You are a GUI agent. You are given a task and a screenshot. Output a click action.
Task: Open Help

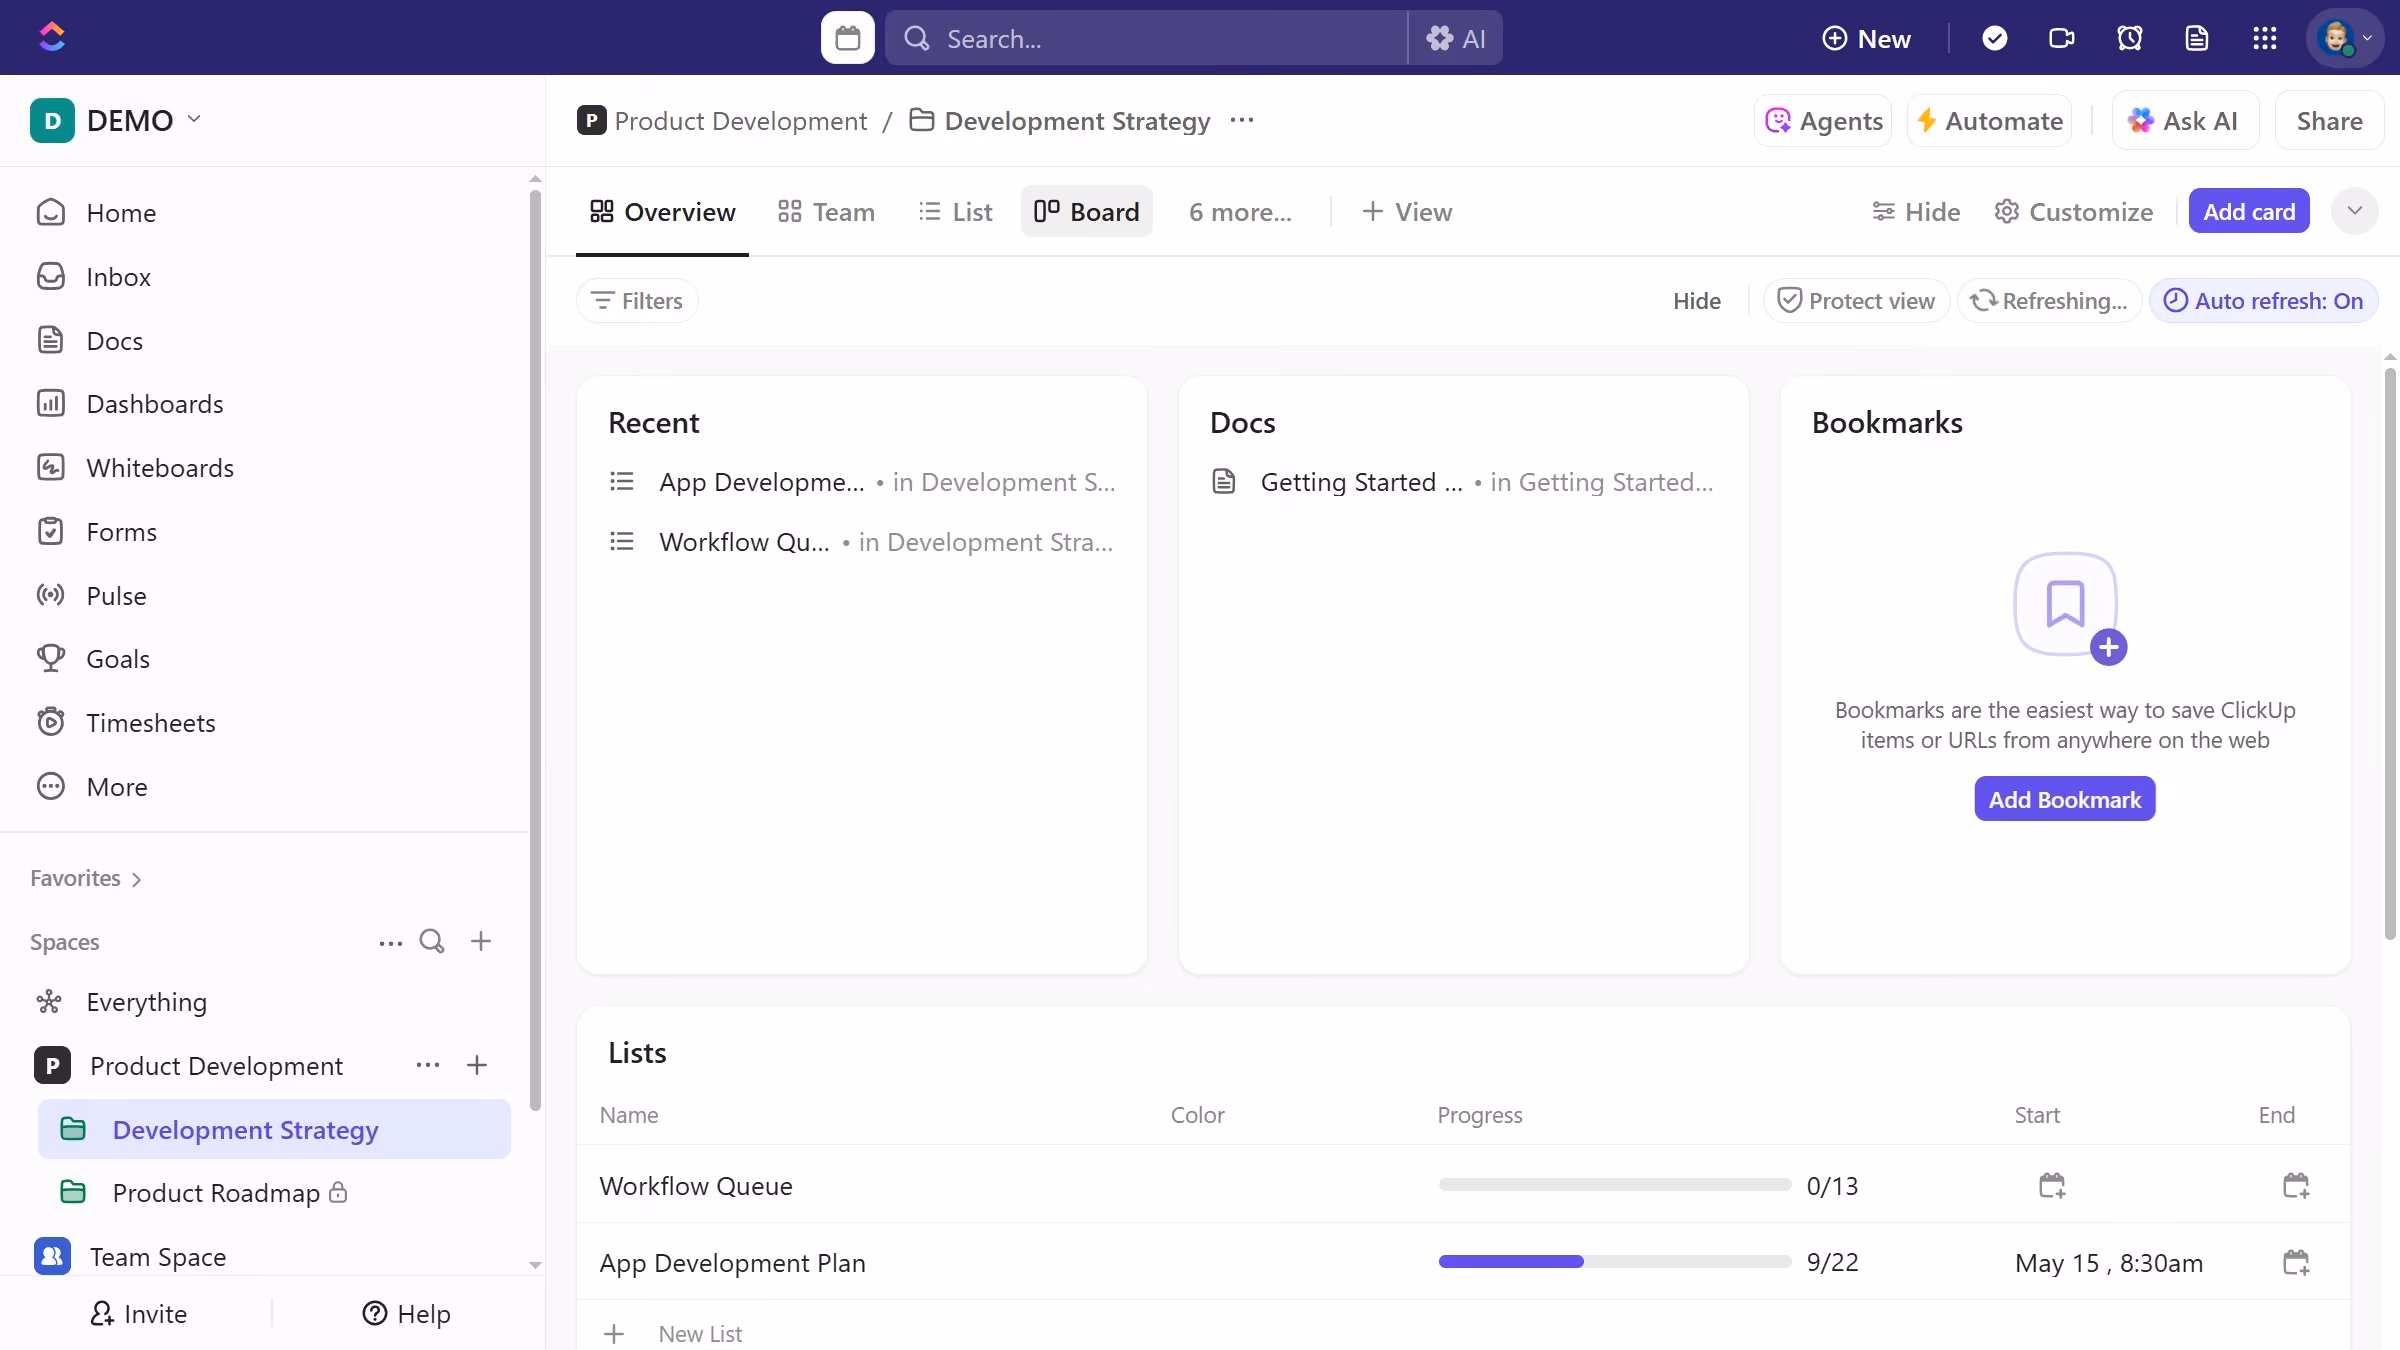coord(406,1313)
